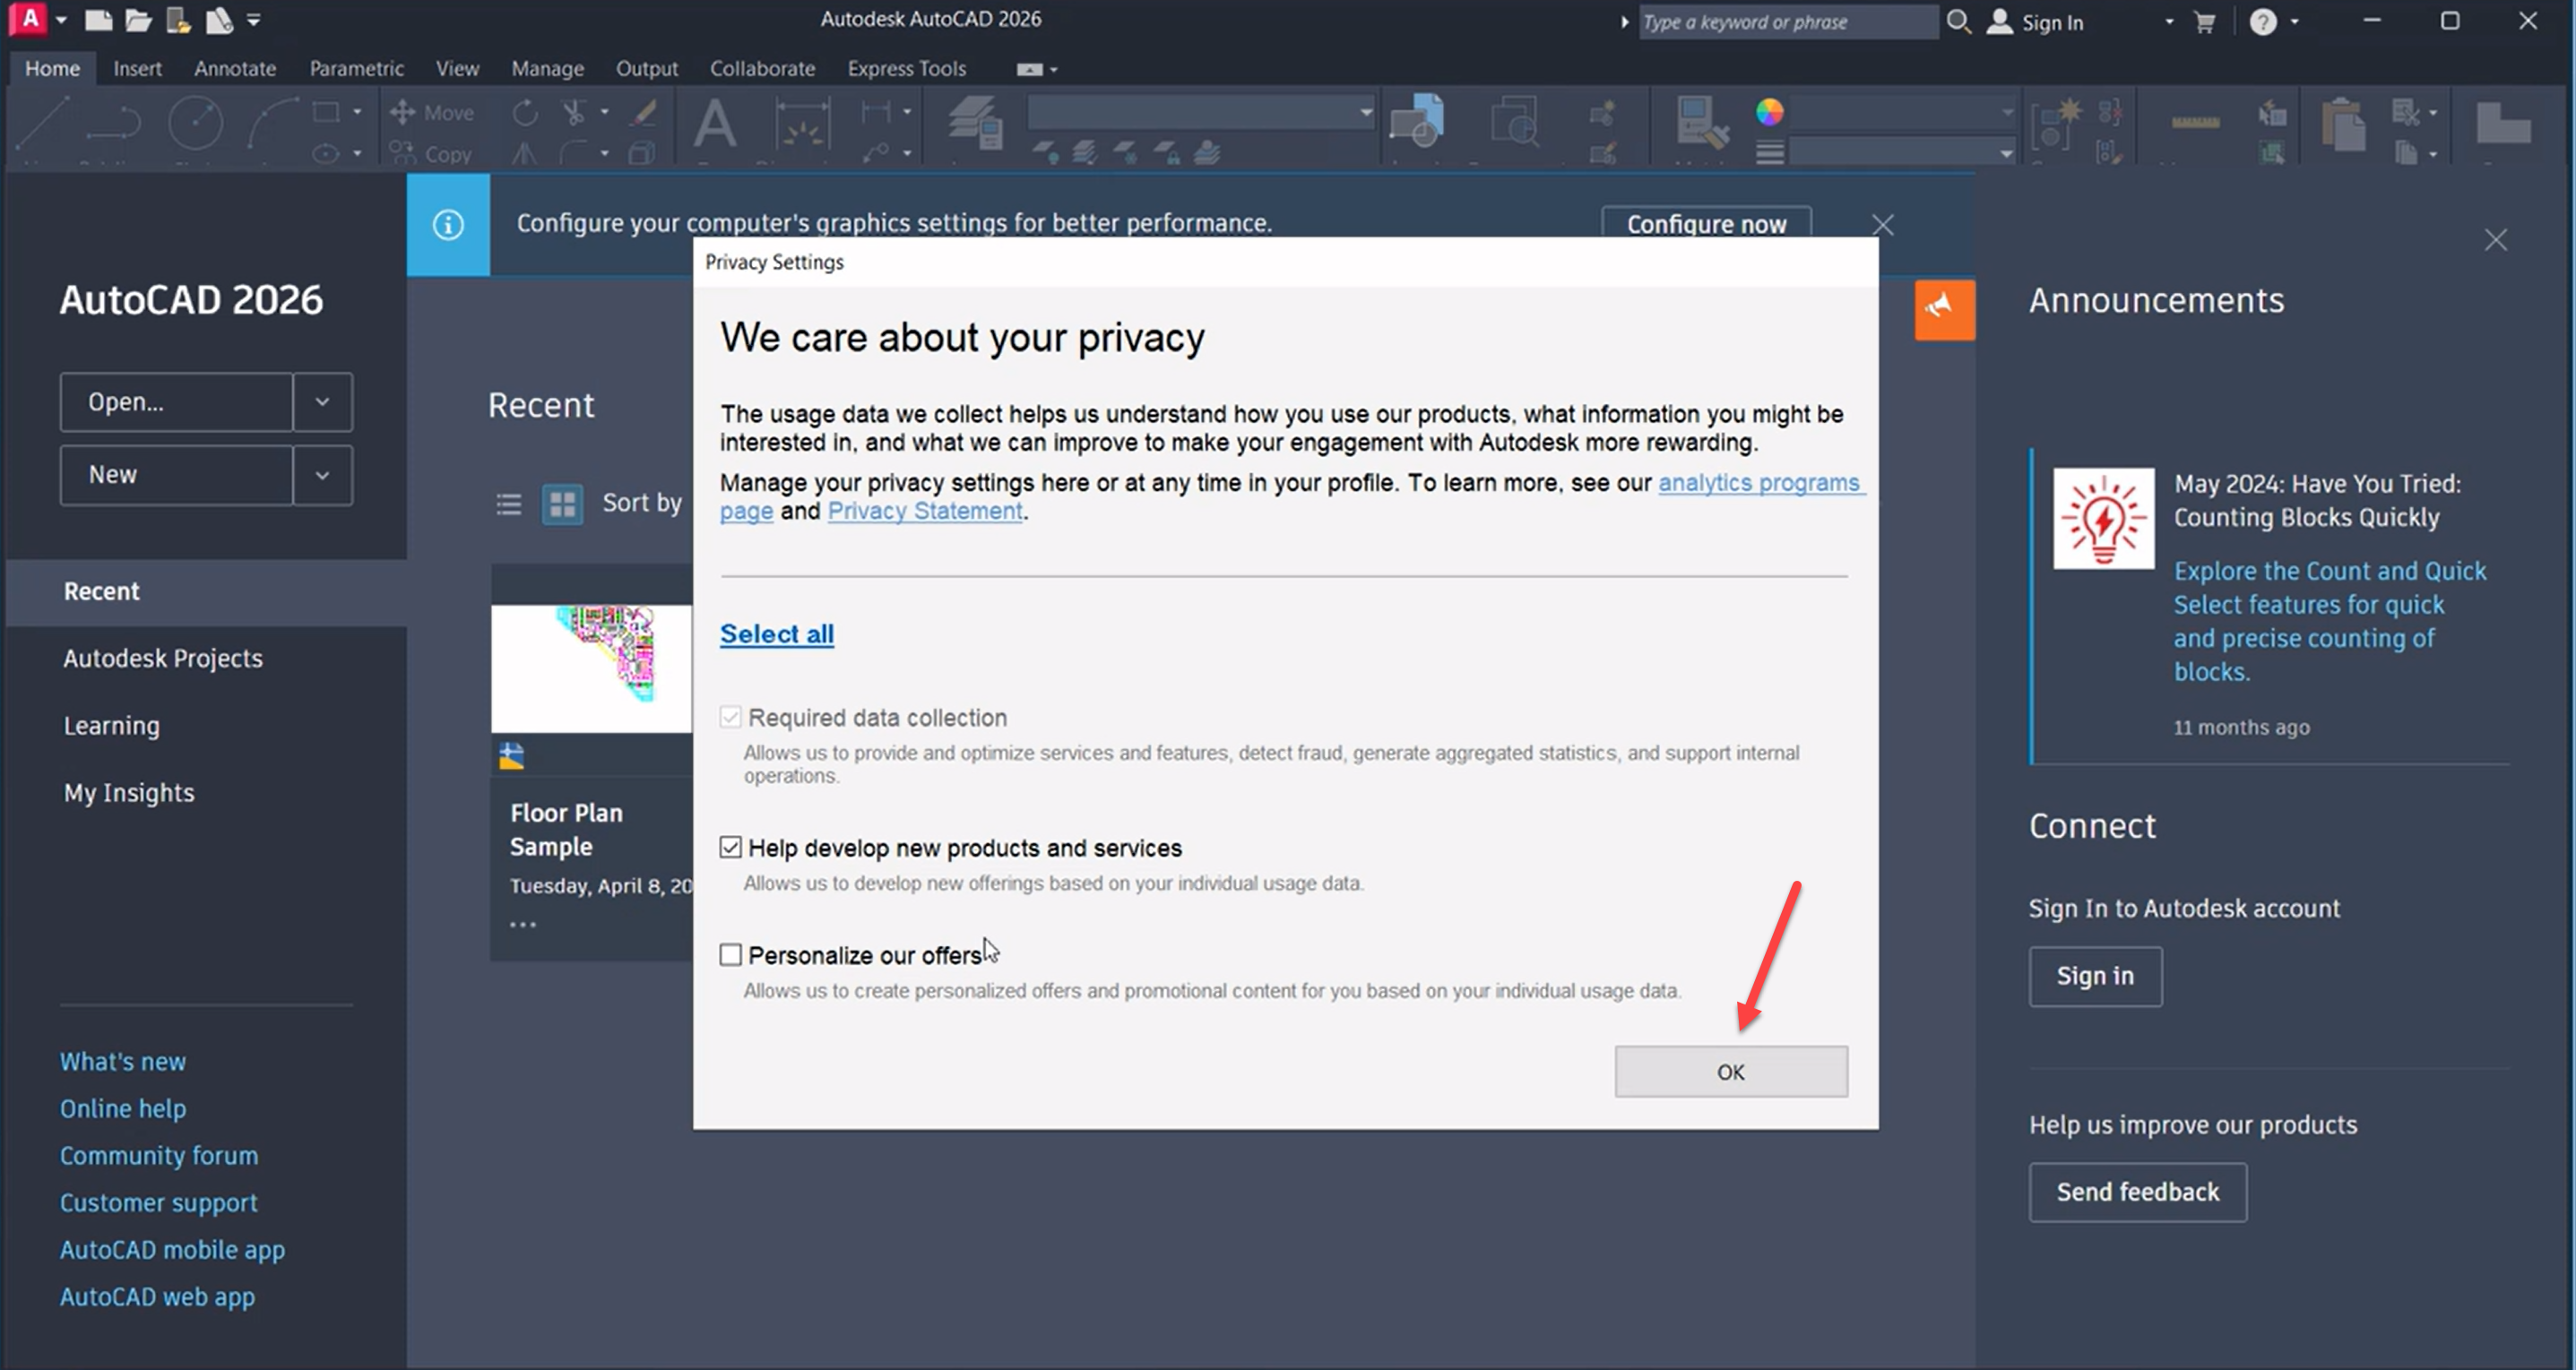Click the Select all link
The height and width of the screenshot is (1370, 2576).
coord(776,634)
